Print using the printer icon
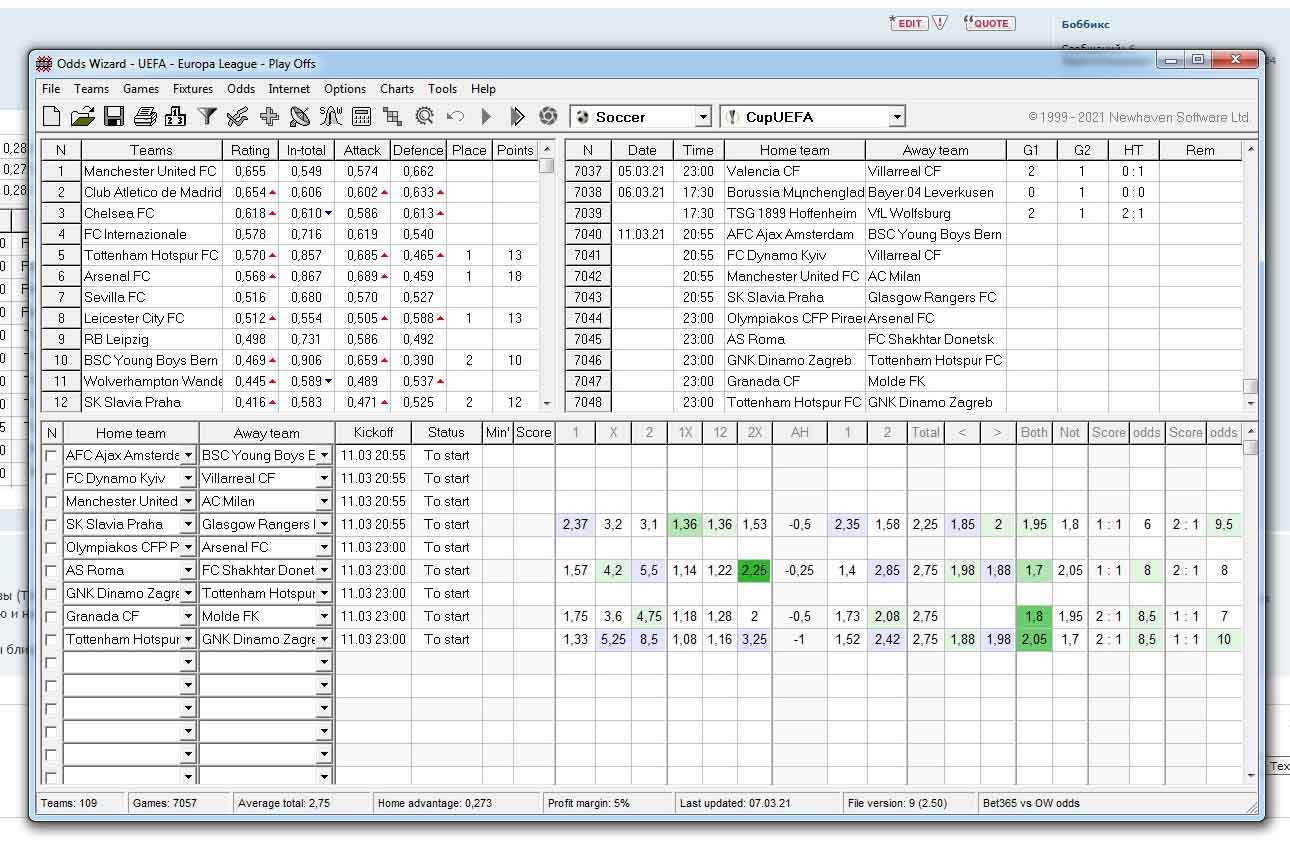The width and height of the screenshot is (1290, 849). pyautogui.click(x=145, y=117)
